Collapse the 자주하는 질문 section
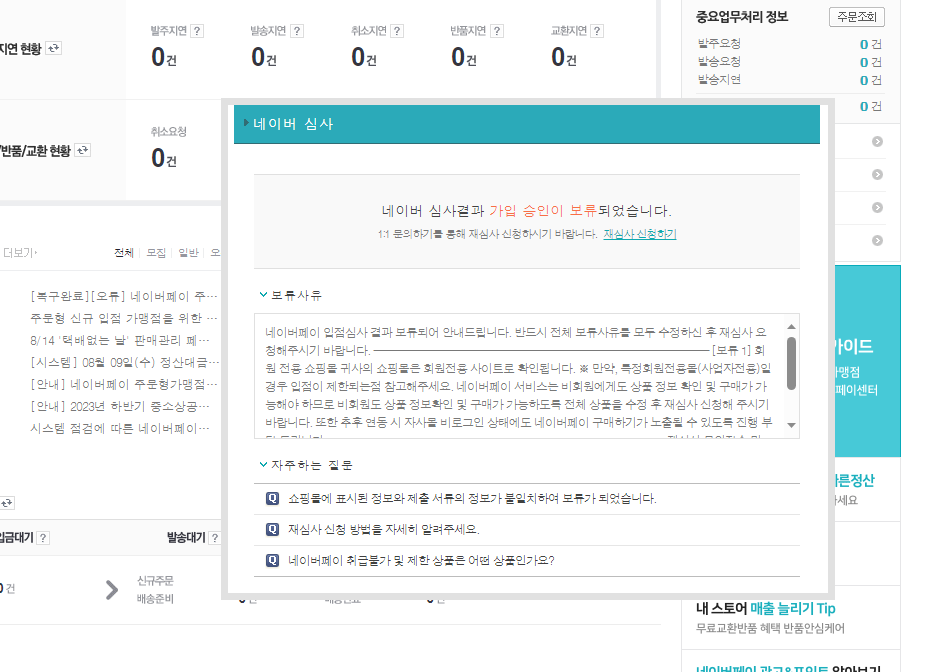Viewport: 948px width, 672px height. click(263, 465)
